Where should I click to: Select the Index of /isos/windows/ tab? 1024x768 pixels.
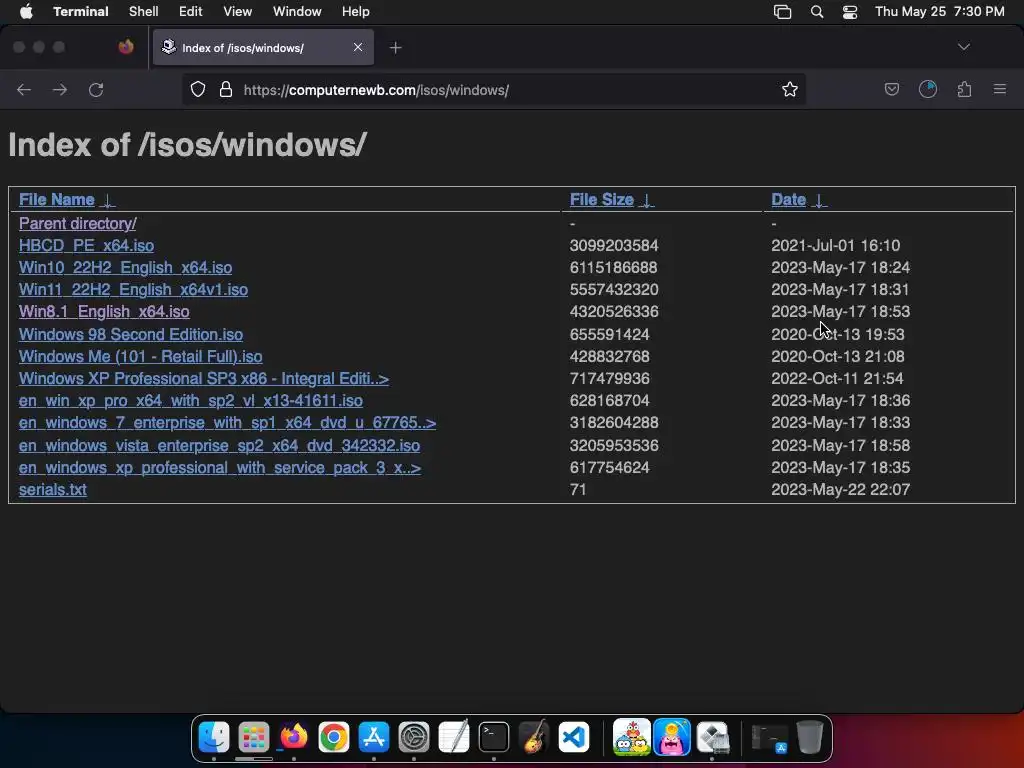tap(263, 47)
